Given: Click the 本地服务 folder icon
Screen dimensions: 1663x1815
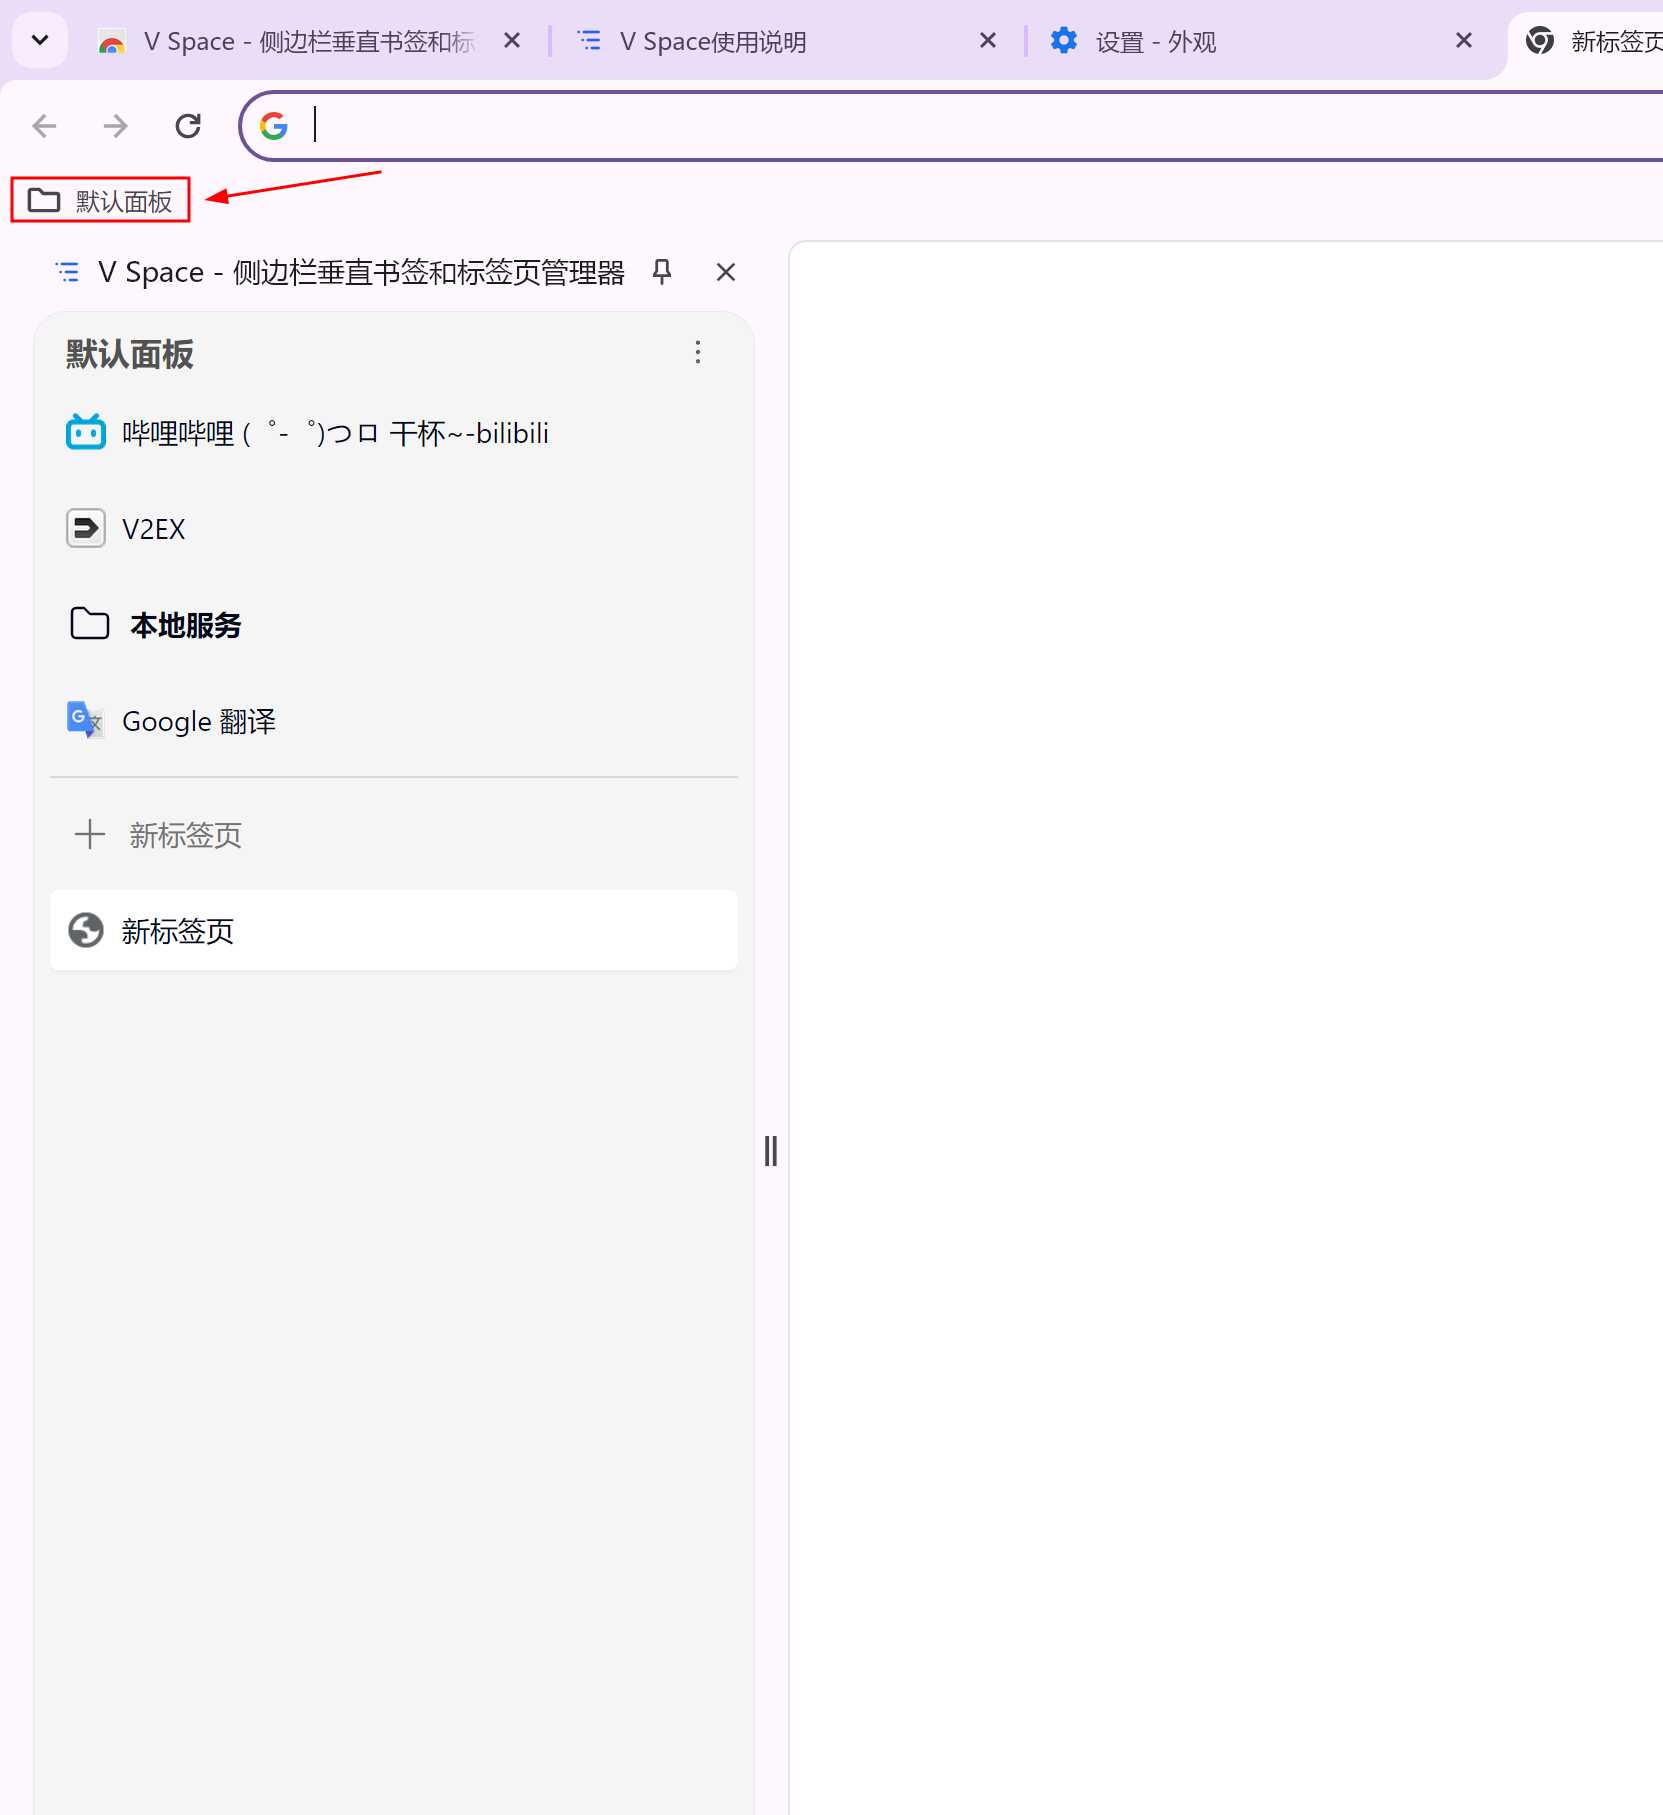Looking at the screenshot, I should [88, 623].
